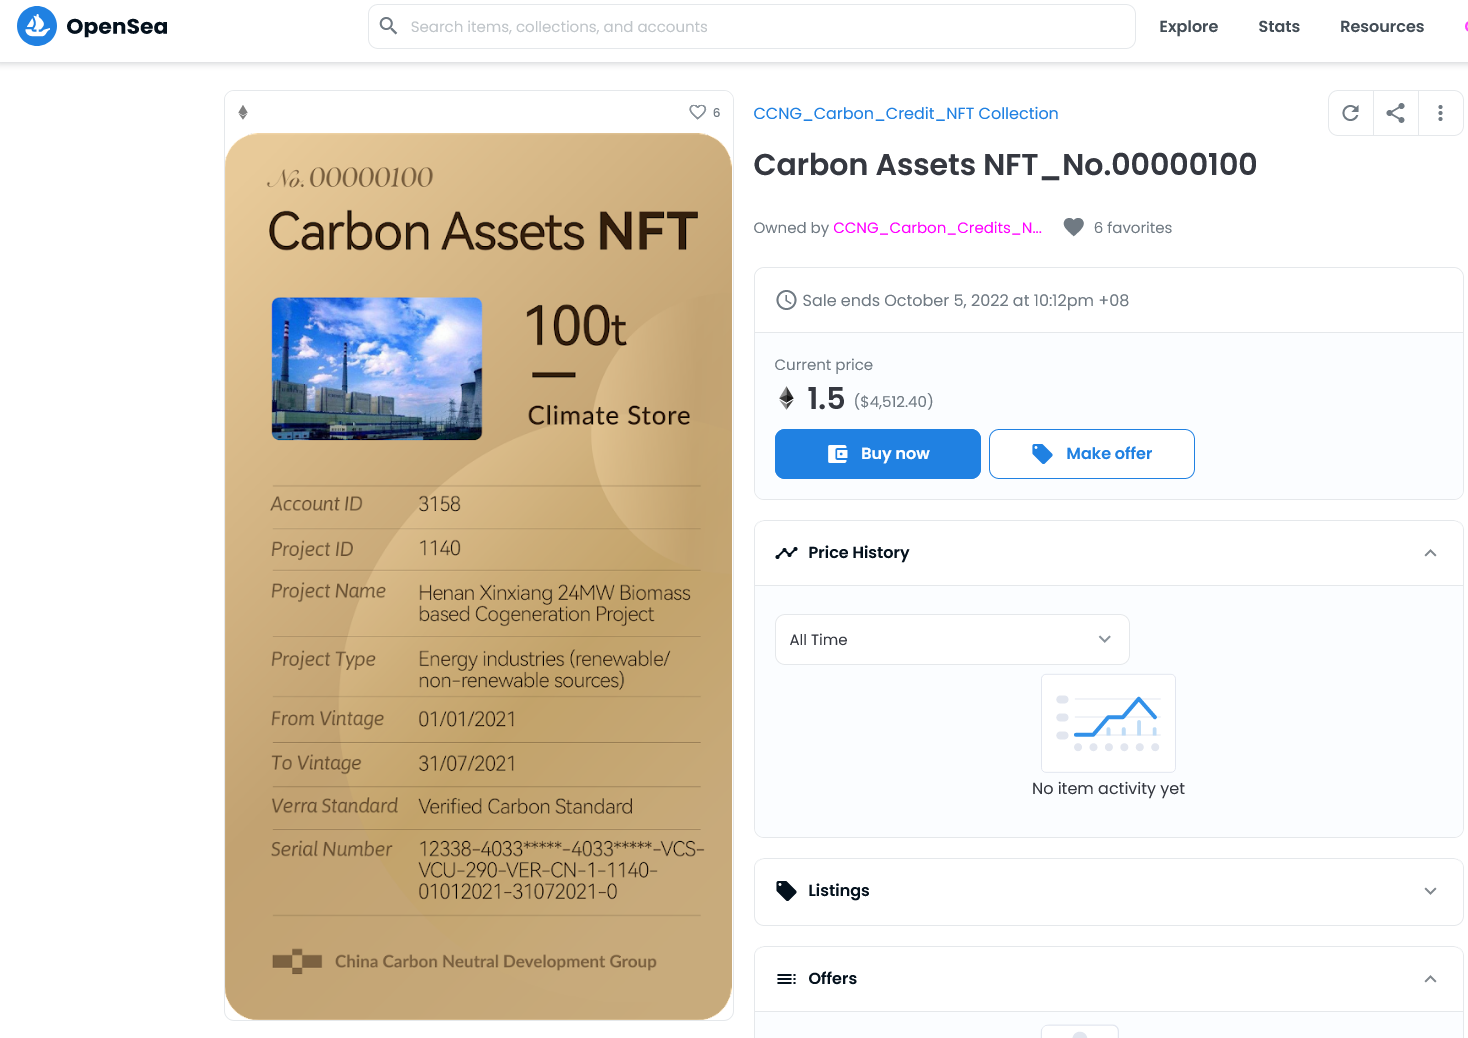Click the Carbon Assets NFT card image
The height and width of the screenshot is (1038, 1468).
pyautogui.click(x=479, y=577)
